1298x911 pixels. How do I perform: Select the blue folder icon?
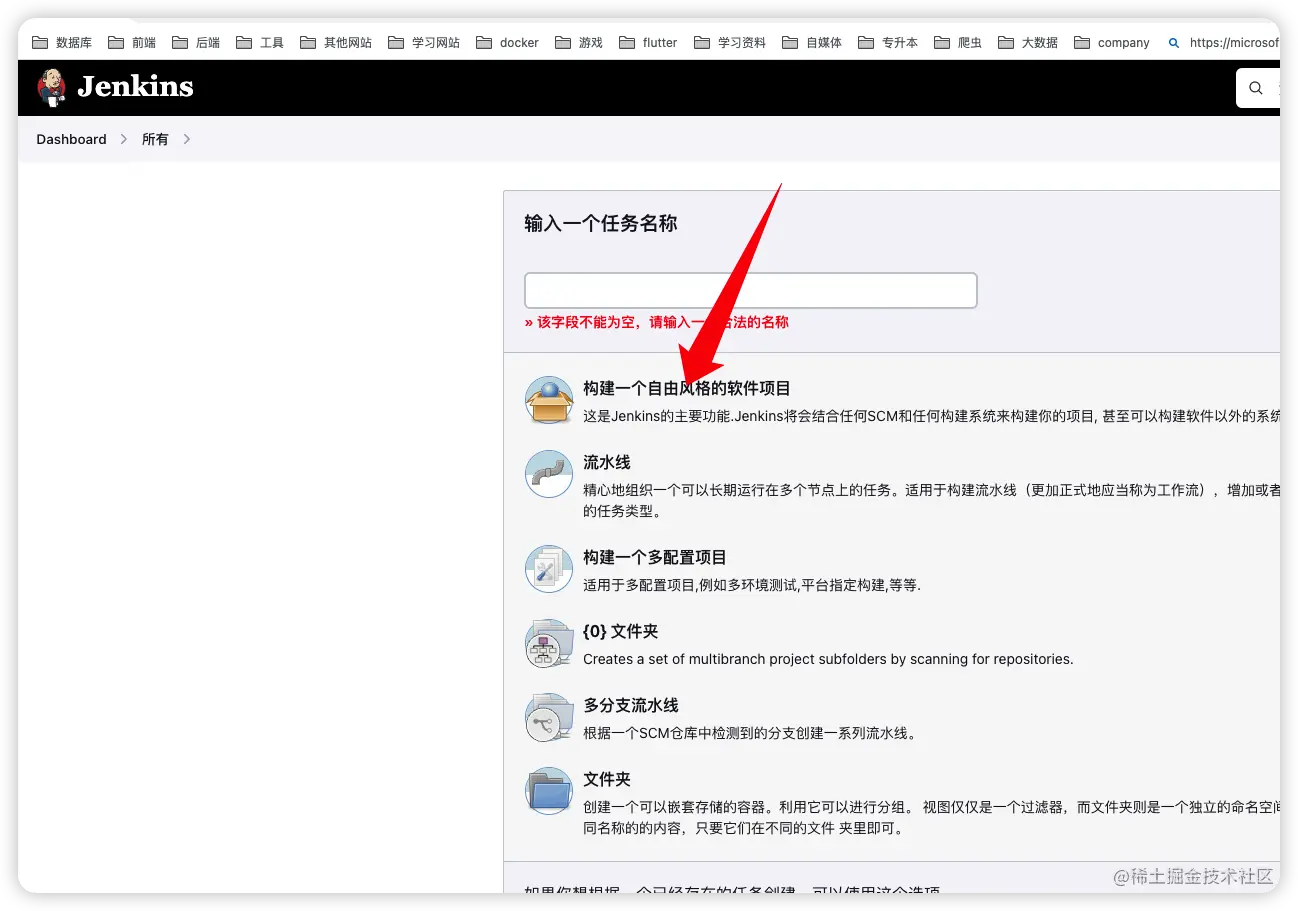pyautogui.click(x=549, y=791)
